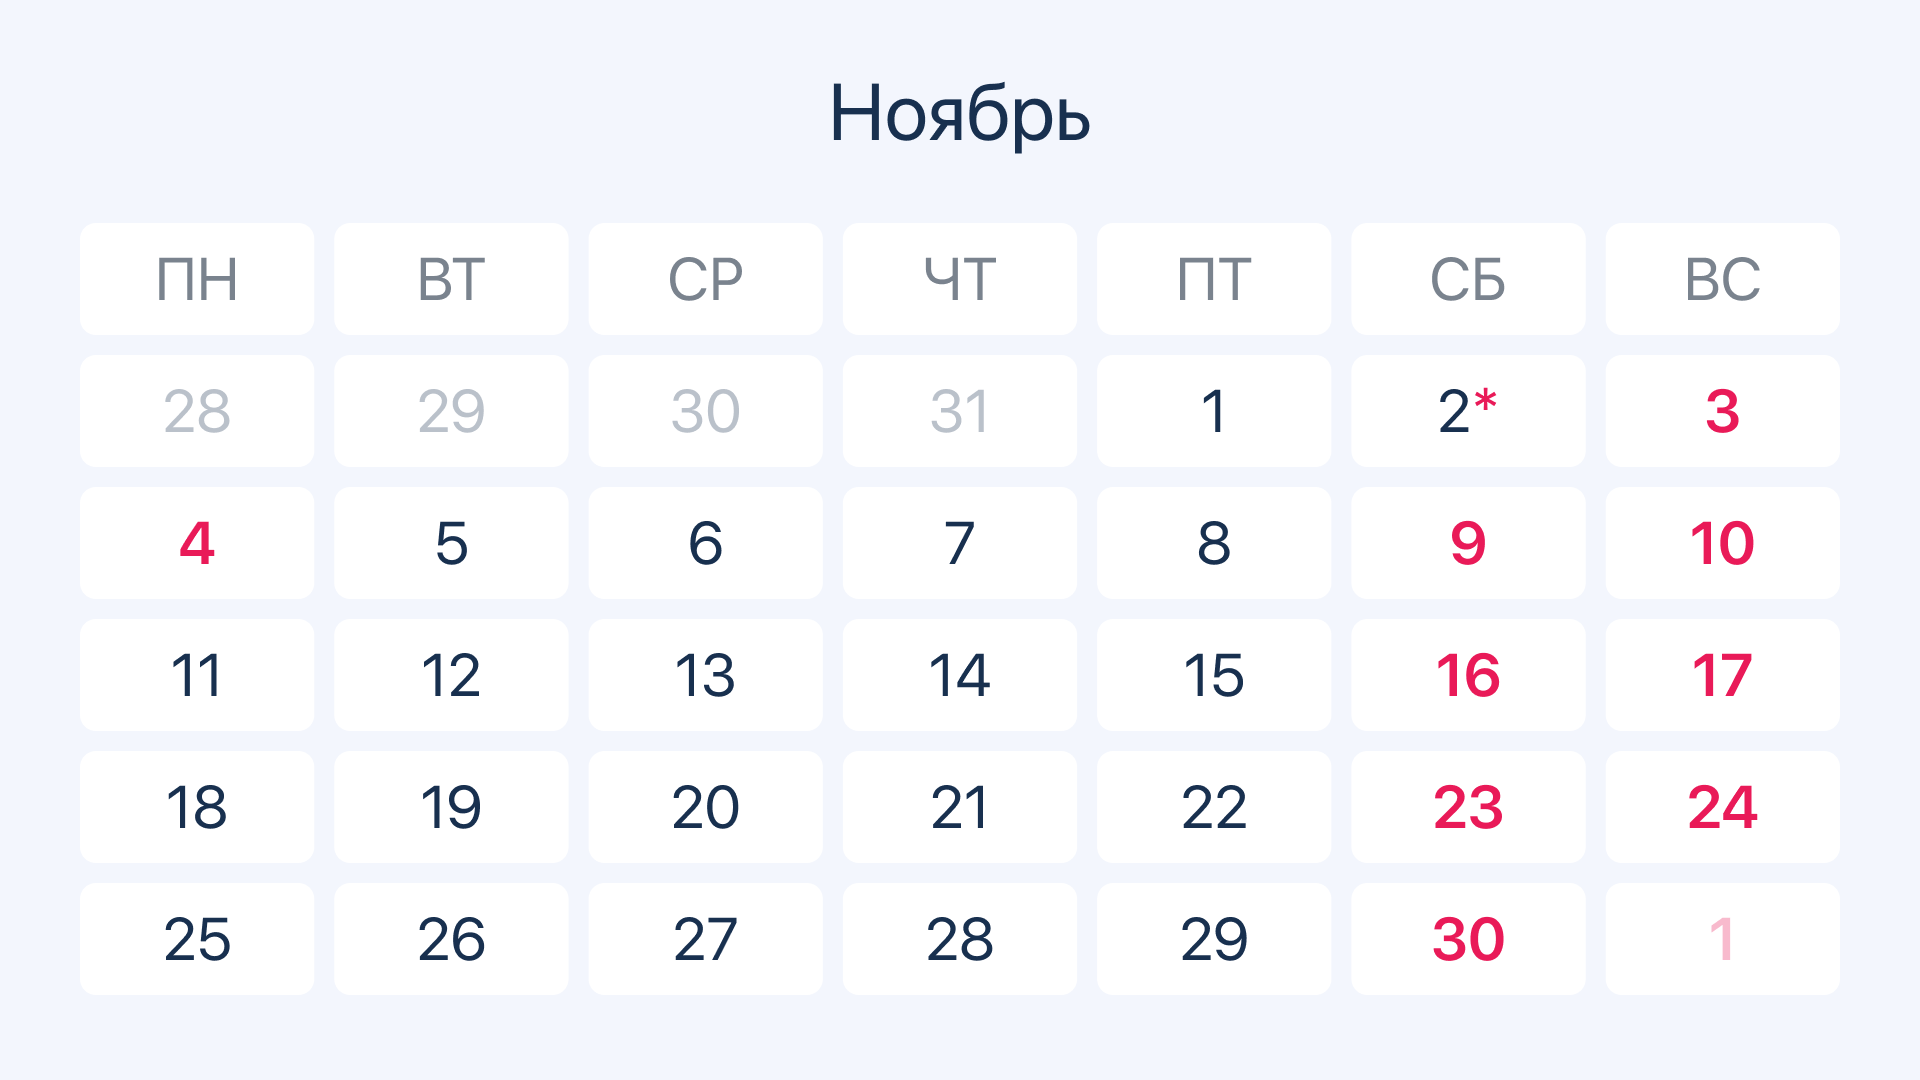1920x1080 pixels.
Task: Click greyed-out October 28 cell
Action: (x=197, y=411)
